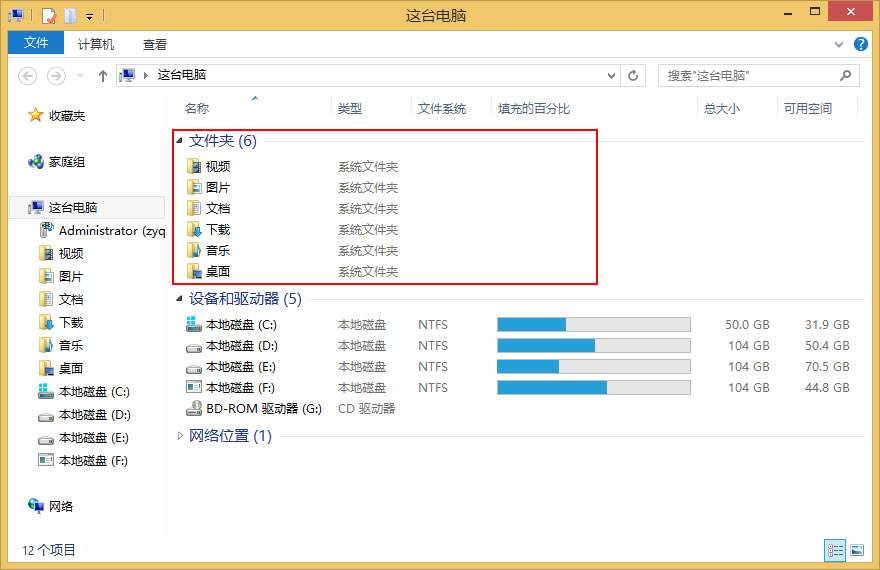This screenshot has height=570, width=880.
Task: Open 本地磁盘 (E:) in the navigation pane
Action: coord(94,438)
